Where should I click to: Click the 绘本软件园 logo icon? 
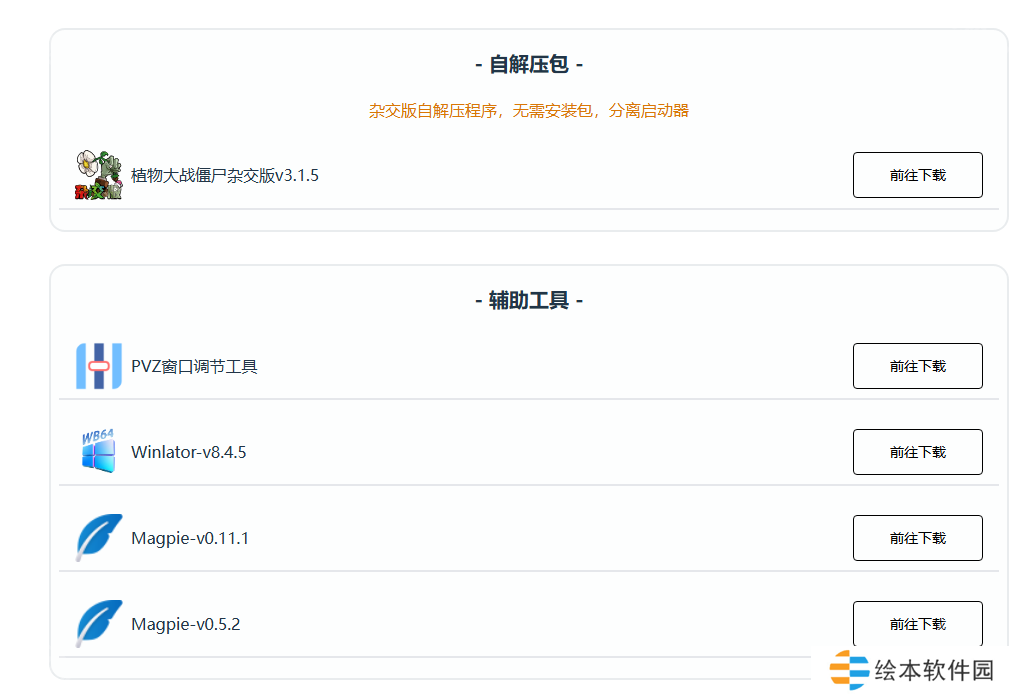coord(849,670)
